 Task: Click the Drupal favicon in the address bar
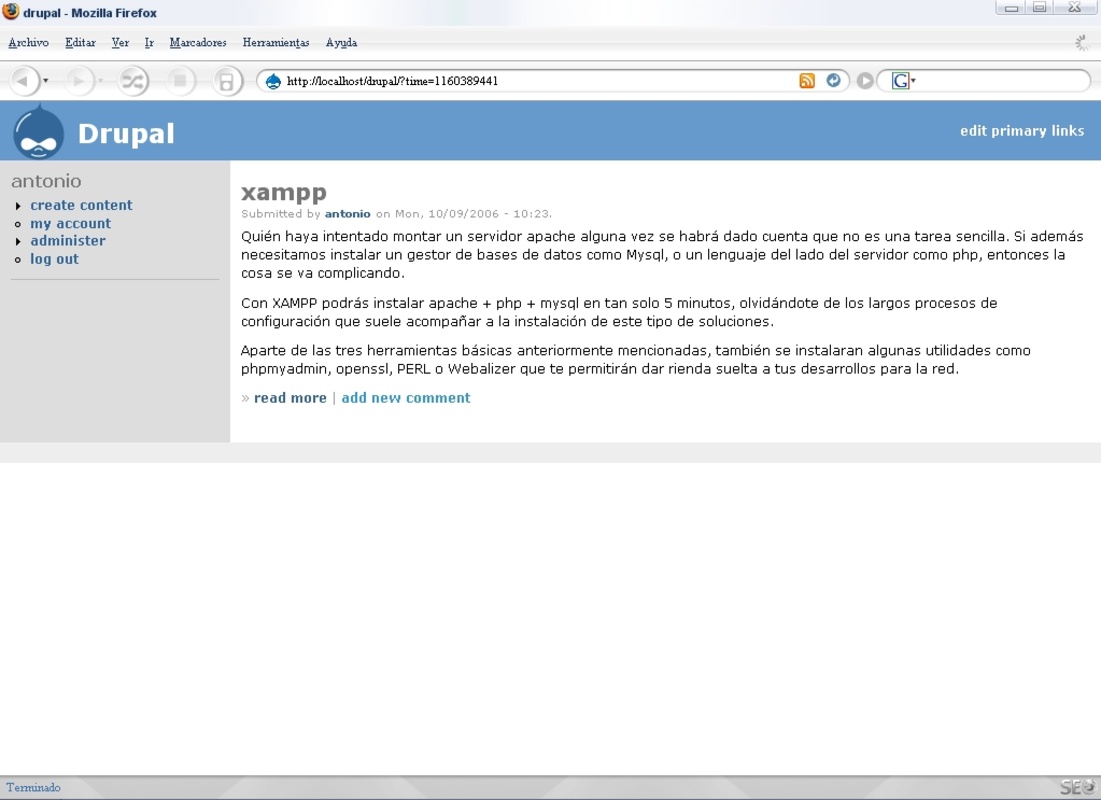tap(273, 81)
